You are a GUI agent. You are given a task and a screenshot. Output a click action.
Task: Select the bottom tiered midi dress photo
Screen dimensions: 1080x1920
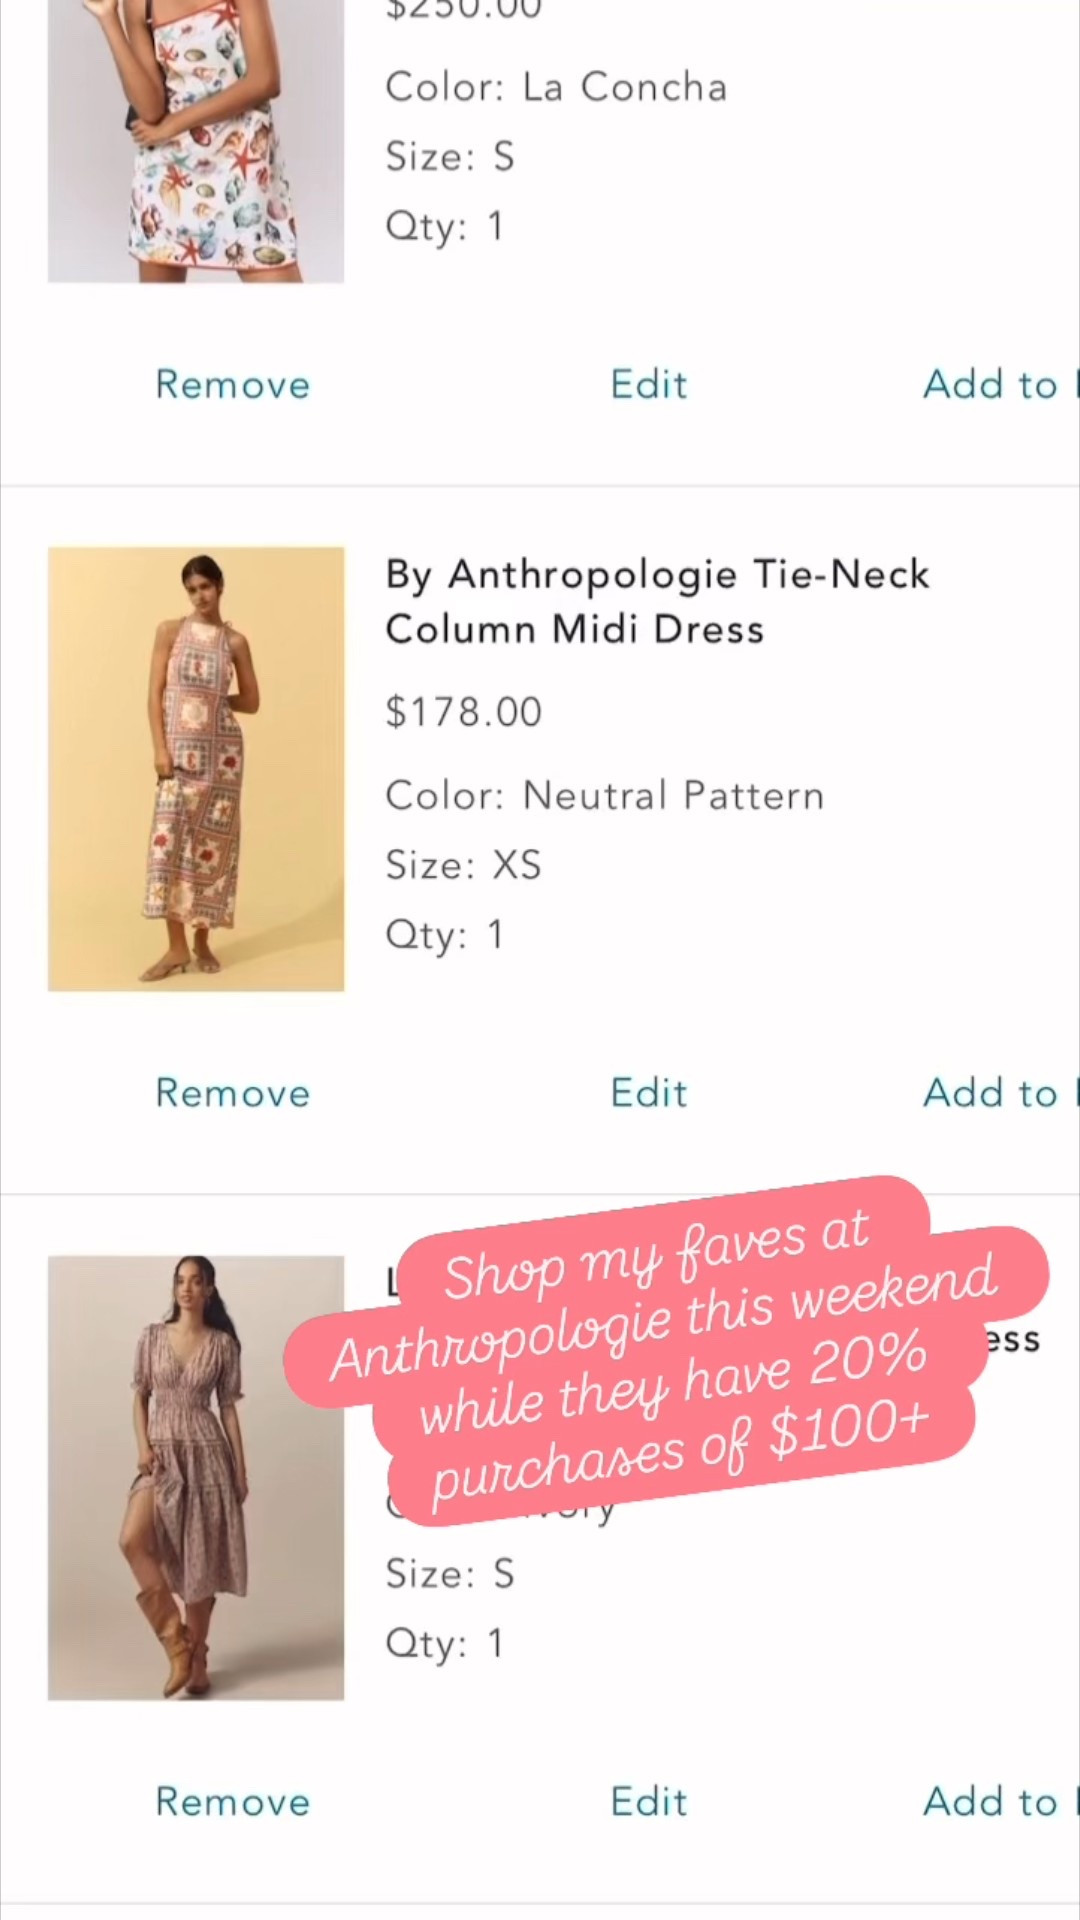tap(195, 1475)
